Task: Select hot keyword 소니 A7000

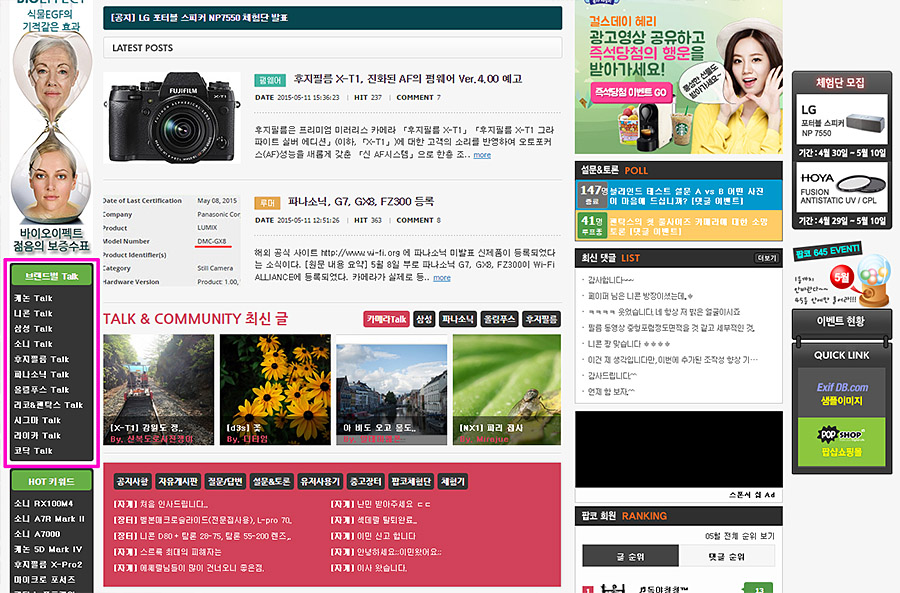Action: (37, 534)
